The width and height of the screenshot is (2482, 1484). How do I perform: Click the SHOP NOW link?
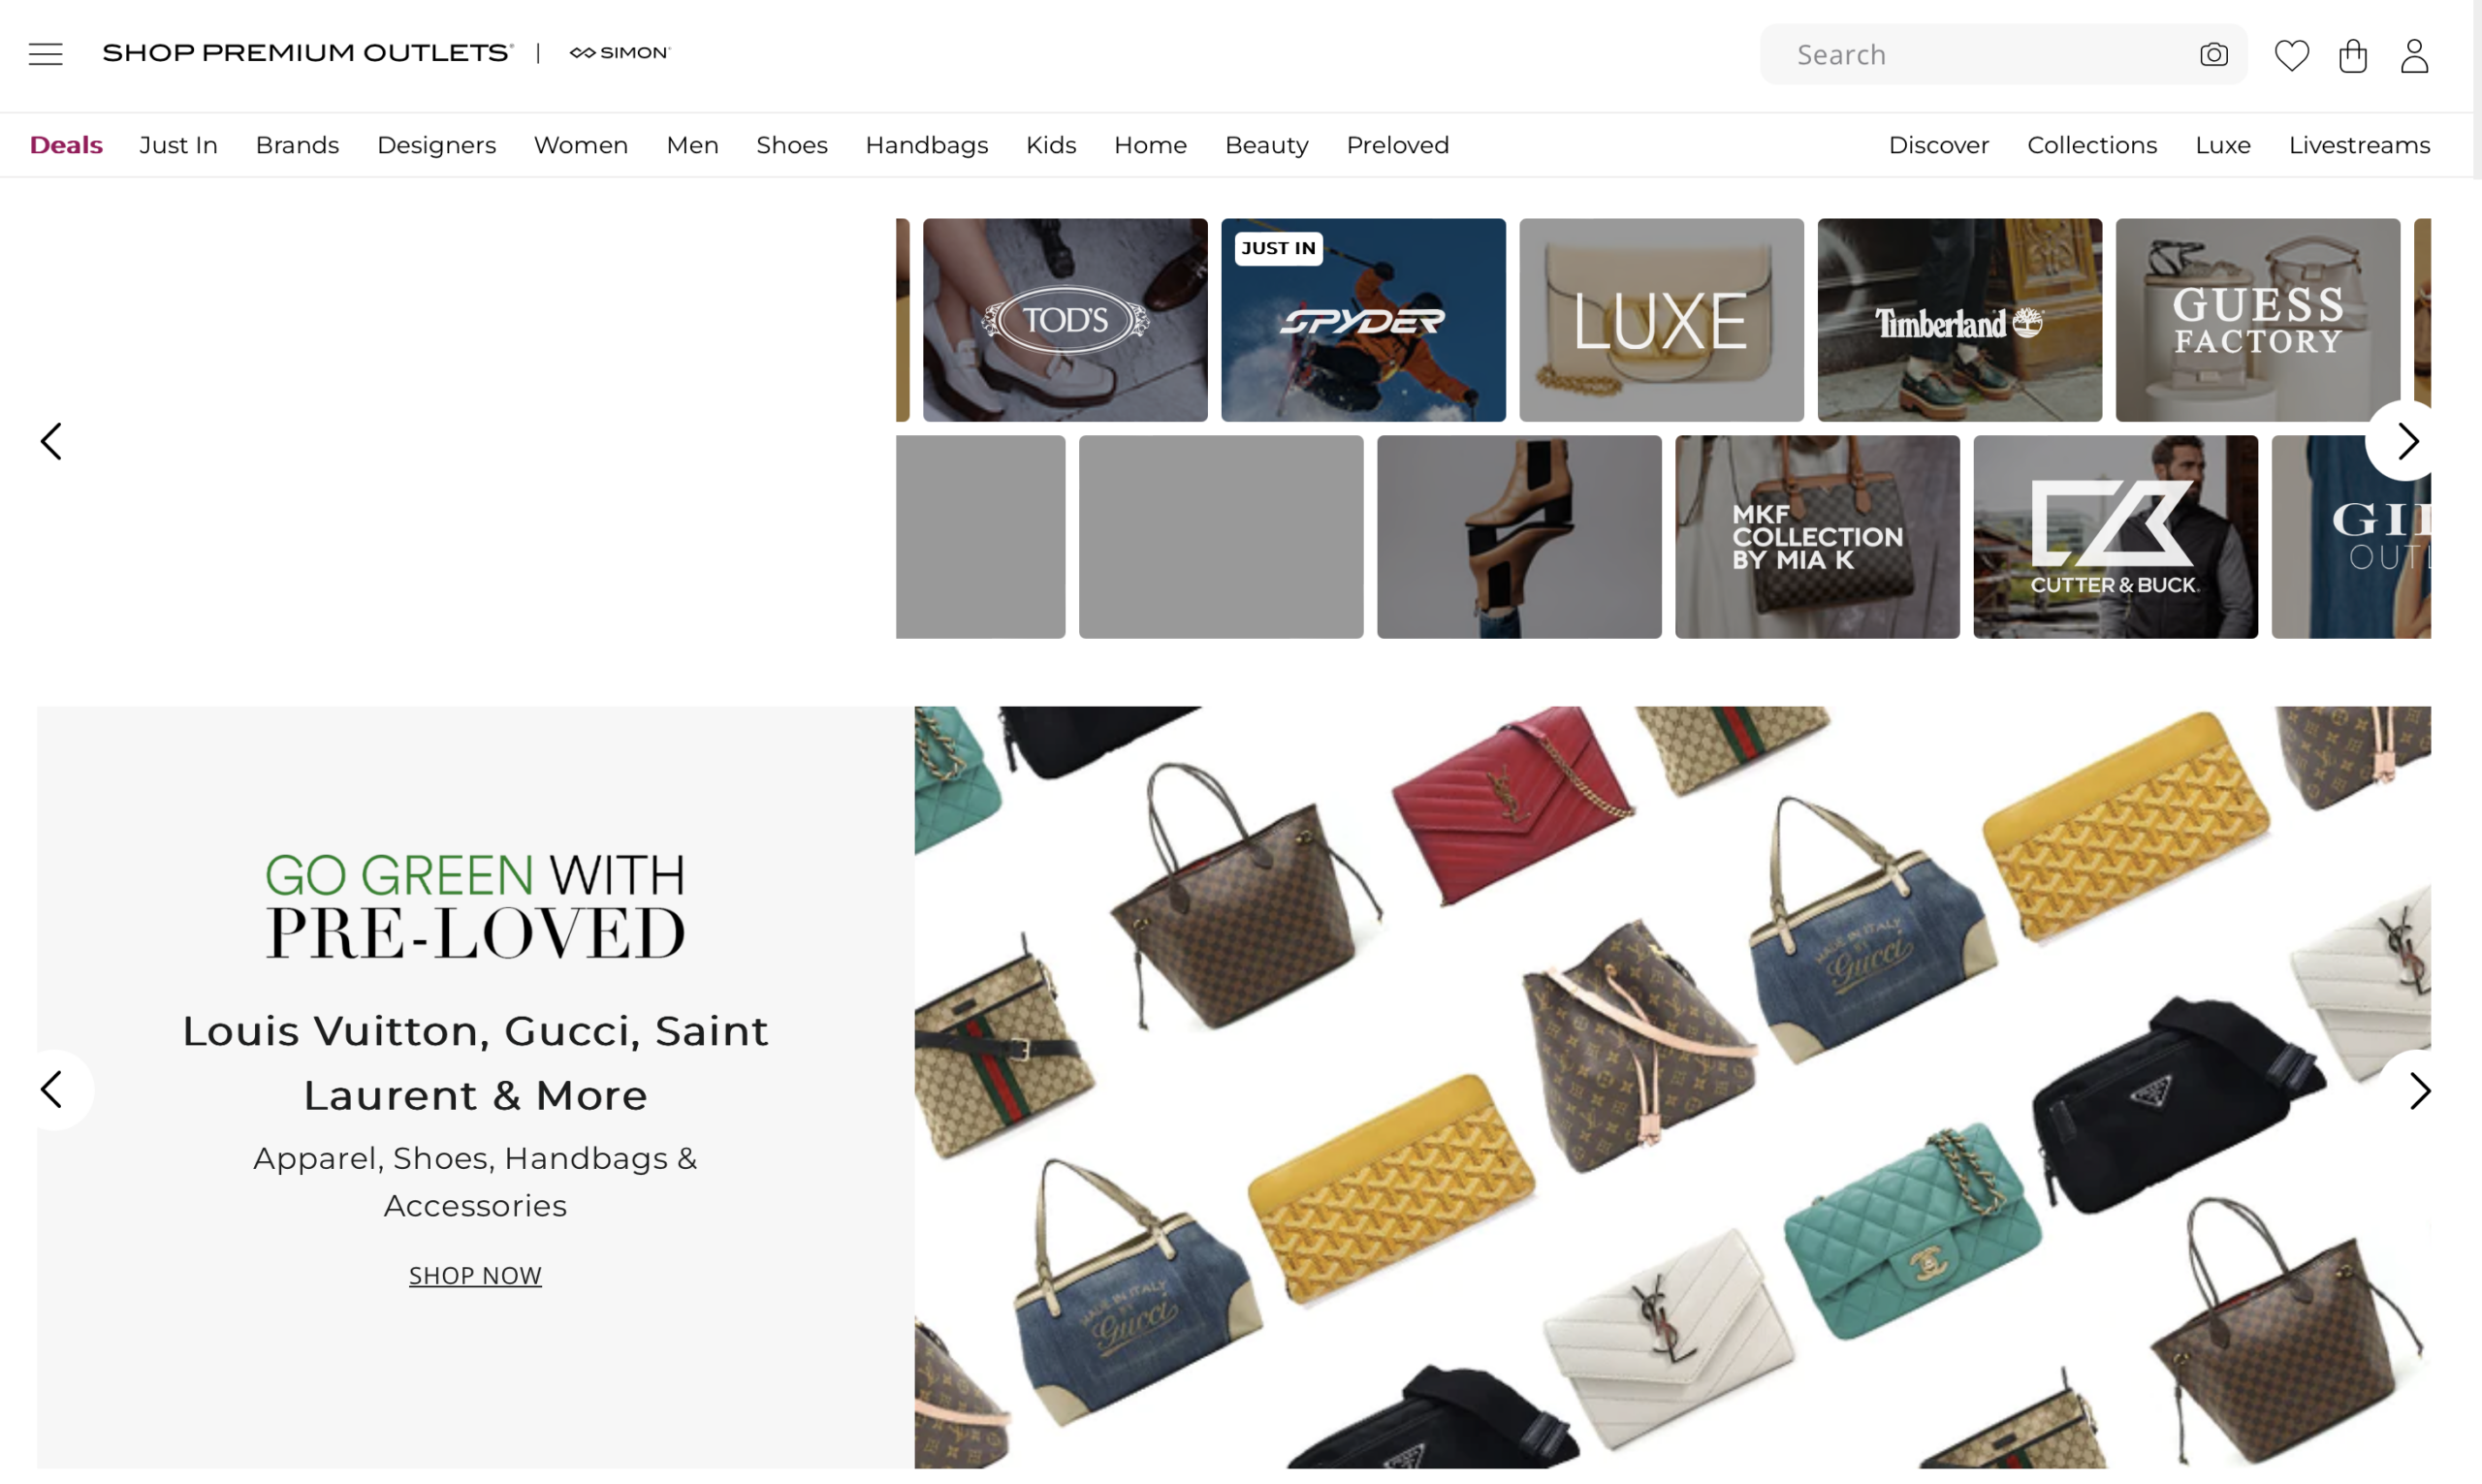tap(475, 1275)
